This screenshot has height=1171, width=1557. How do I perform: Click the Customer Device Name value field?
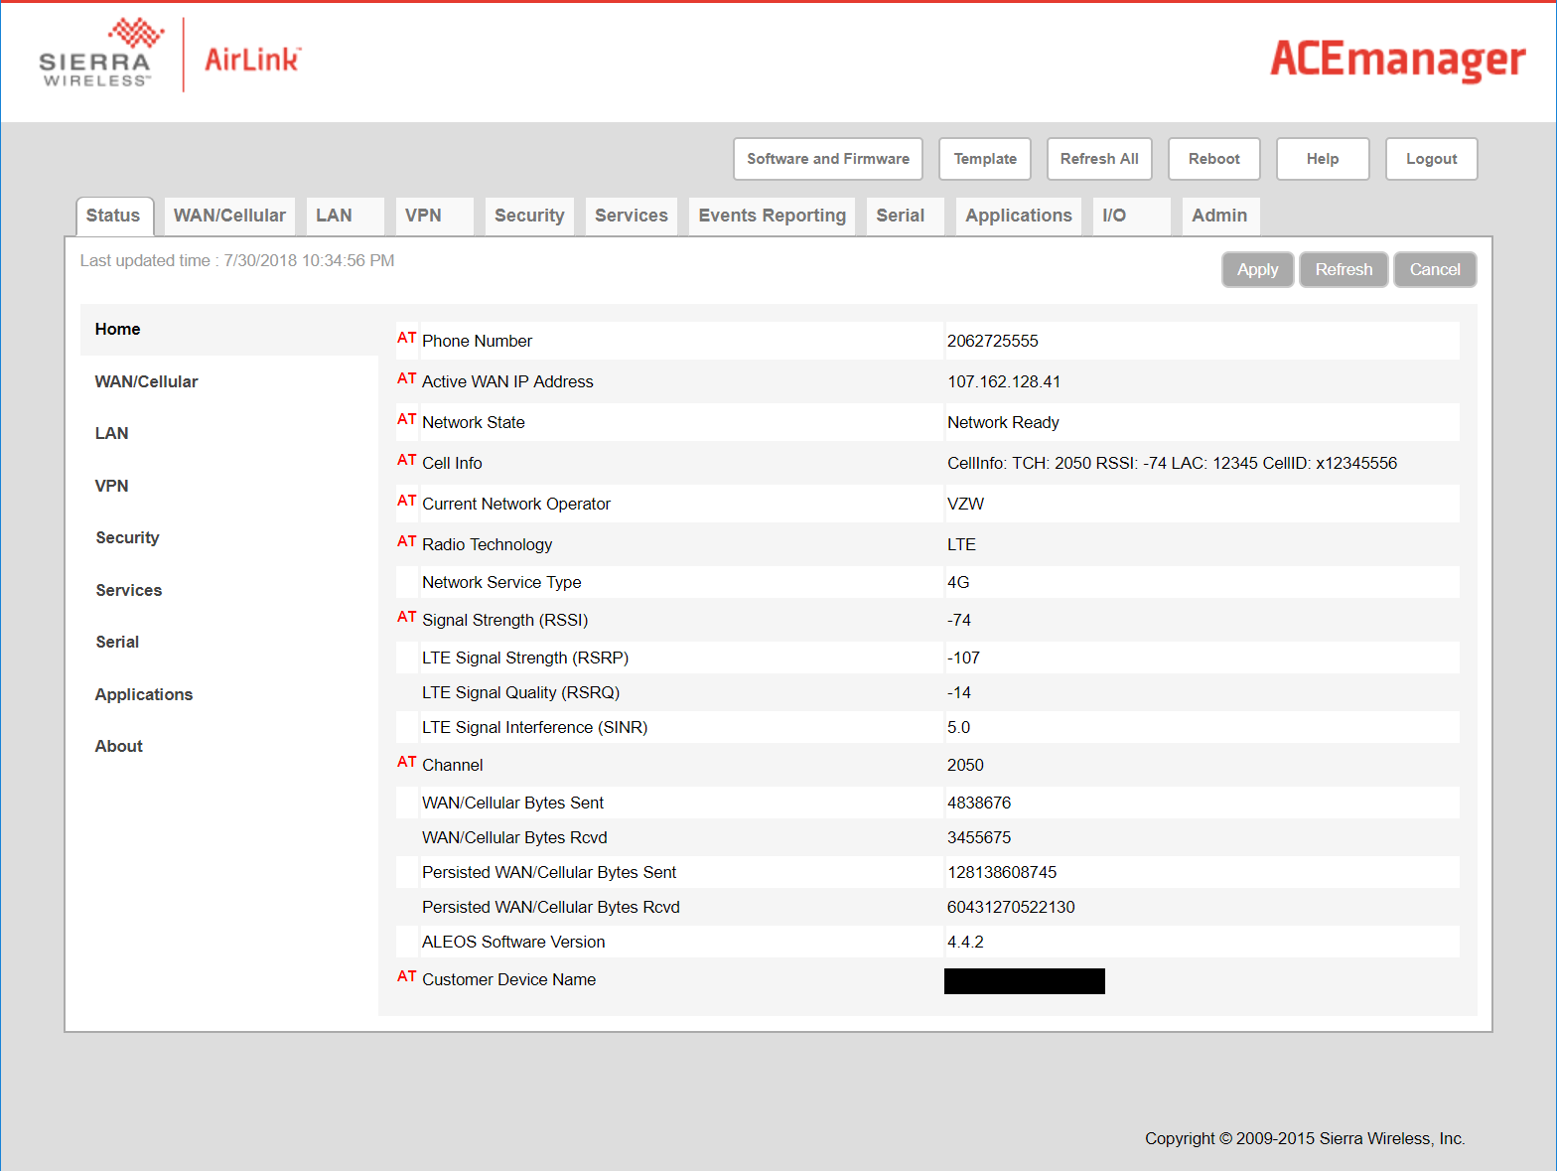tap(1024, 981)
